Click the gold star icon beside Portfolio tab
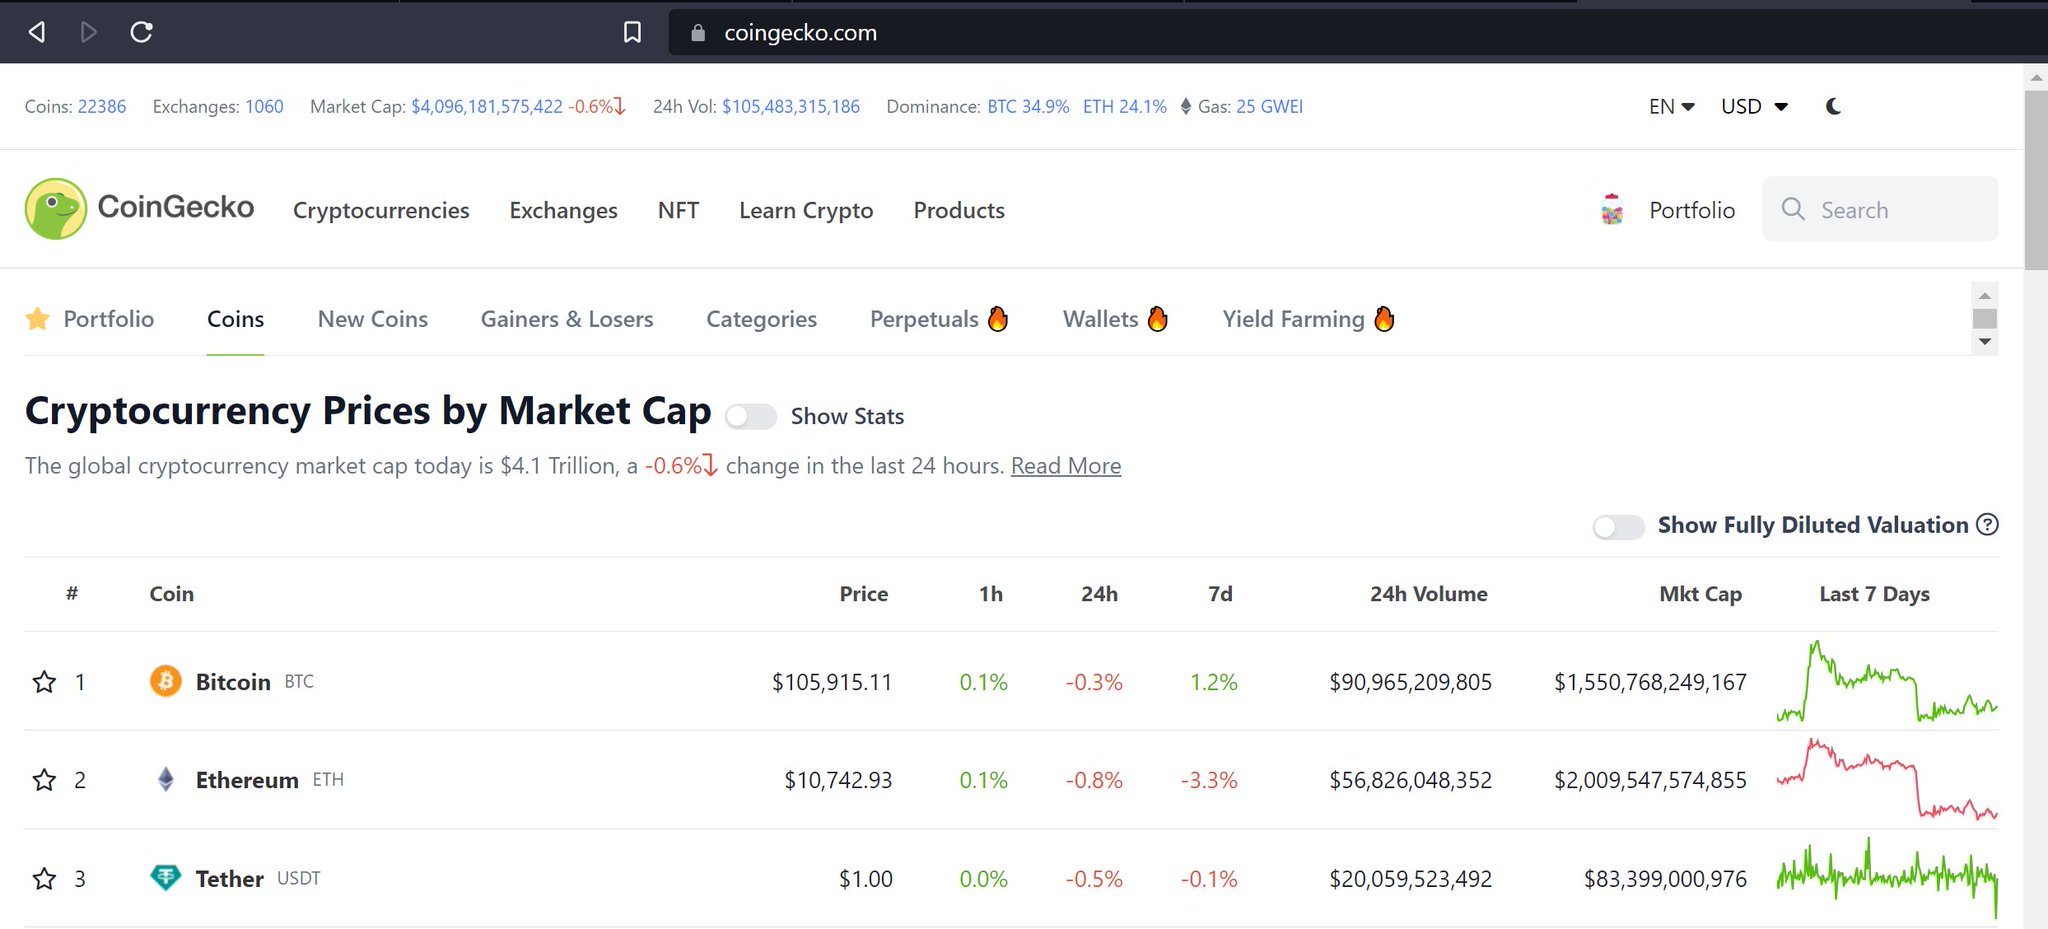2048x929 pixels. pyautogui.click(x=38, y=319)
